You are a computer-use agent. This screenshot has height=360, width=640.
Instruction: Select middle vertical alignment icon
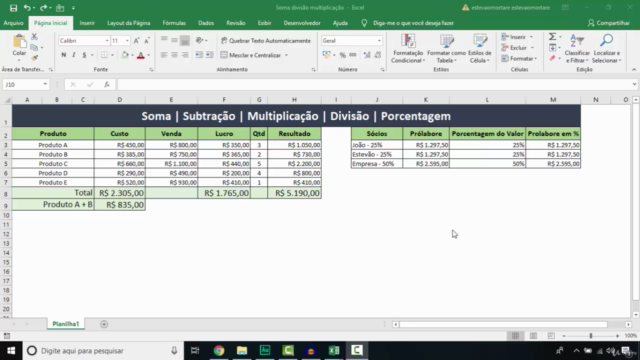[174, 40]
